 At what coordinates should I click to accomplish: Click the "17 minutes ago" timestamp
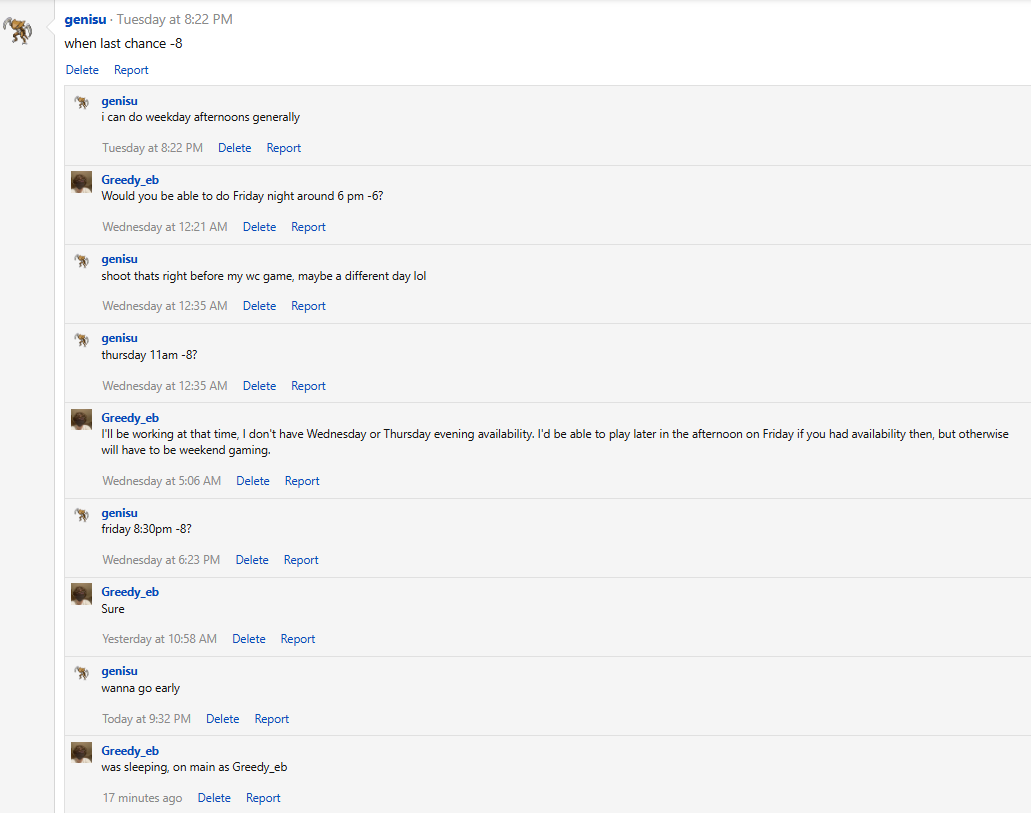pyautogui.click(x=142, y=798)
